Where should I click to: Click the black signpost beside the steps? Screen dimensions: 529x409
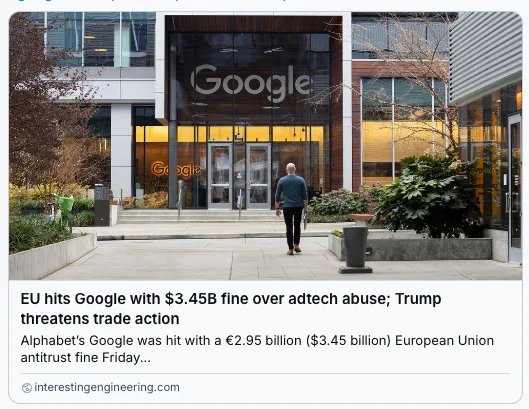coord(102,205)
